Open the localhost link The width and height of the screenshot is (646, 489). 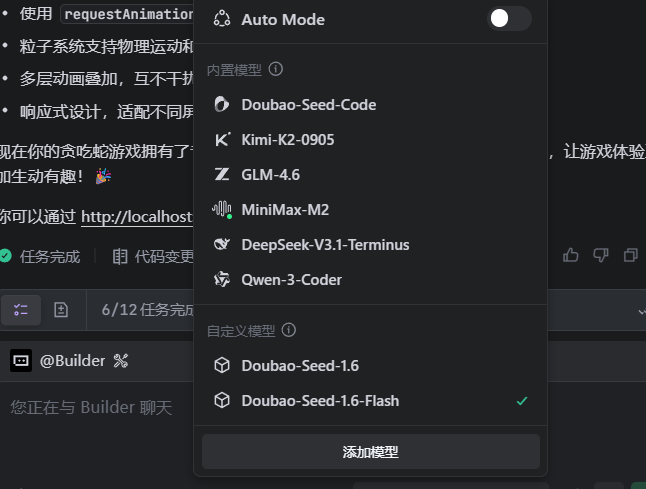tap(136, 217)
